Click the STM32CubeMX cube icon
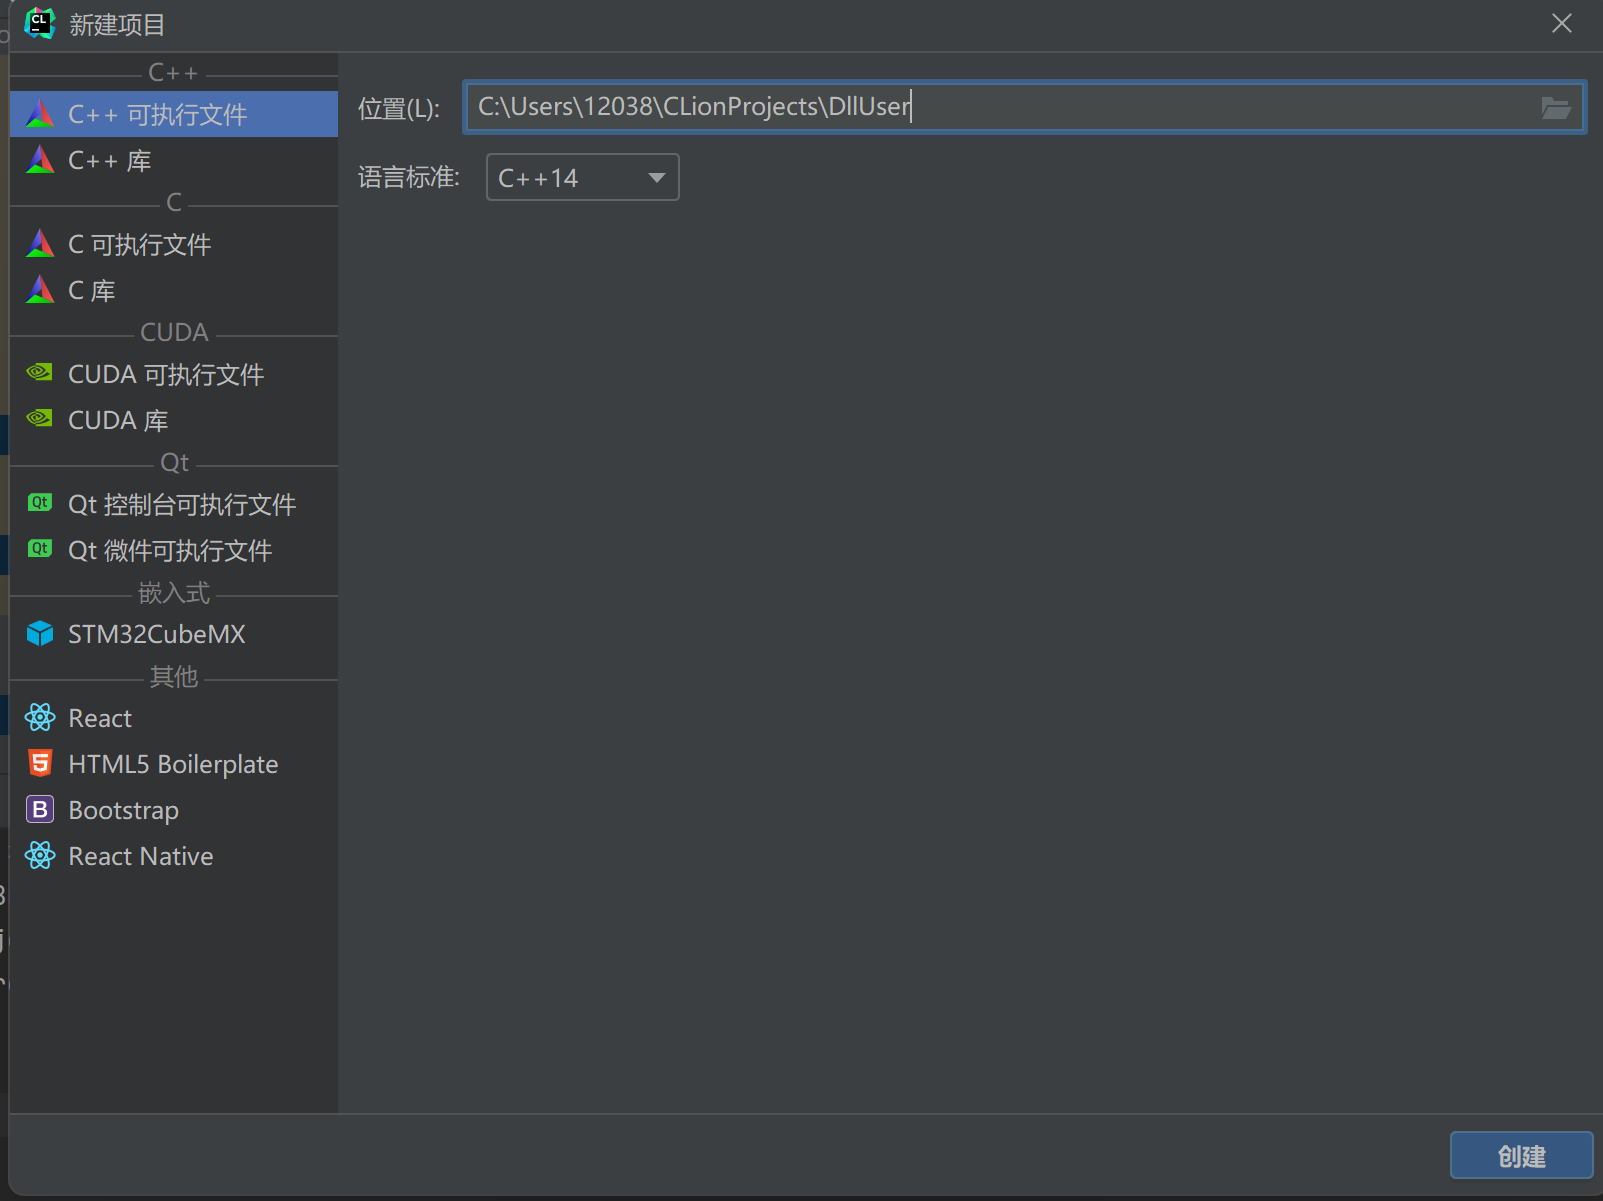The width and height of the screenshot is (1603, 1201). pyautogui.click(x=40, y=634)
